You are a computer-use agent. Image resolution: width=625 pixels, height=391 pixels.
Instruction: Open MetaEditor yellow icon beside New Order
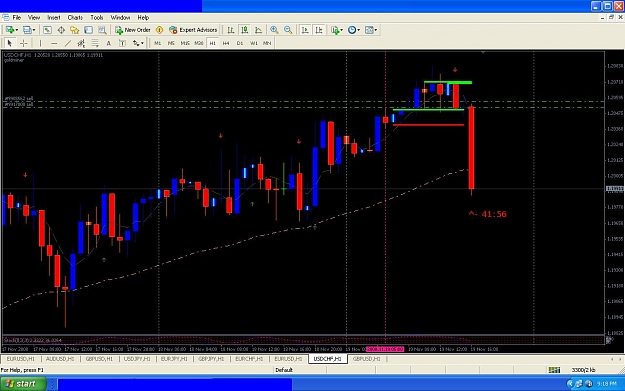159,30
